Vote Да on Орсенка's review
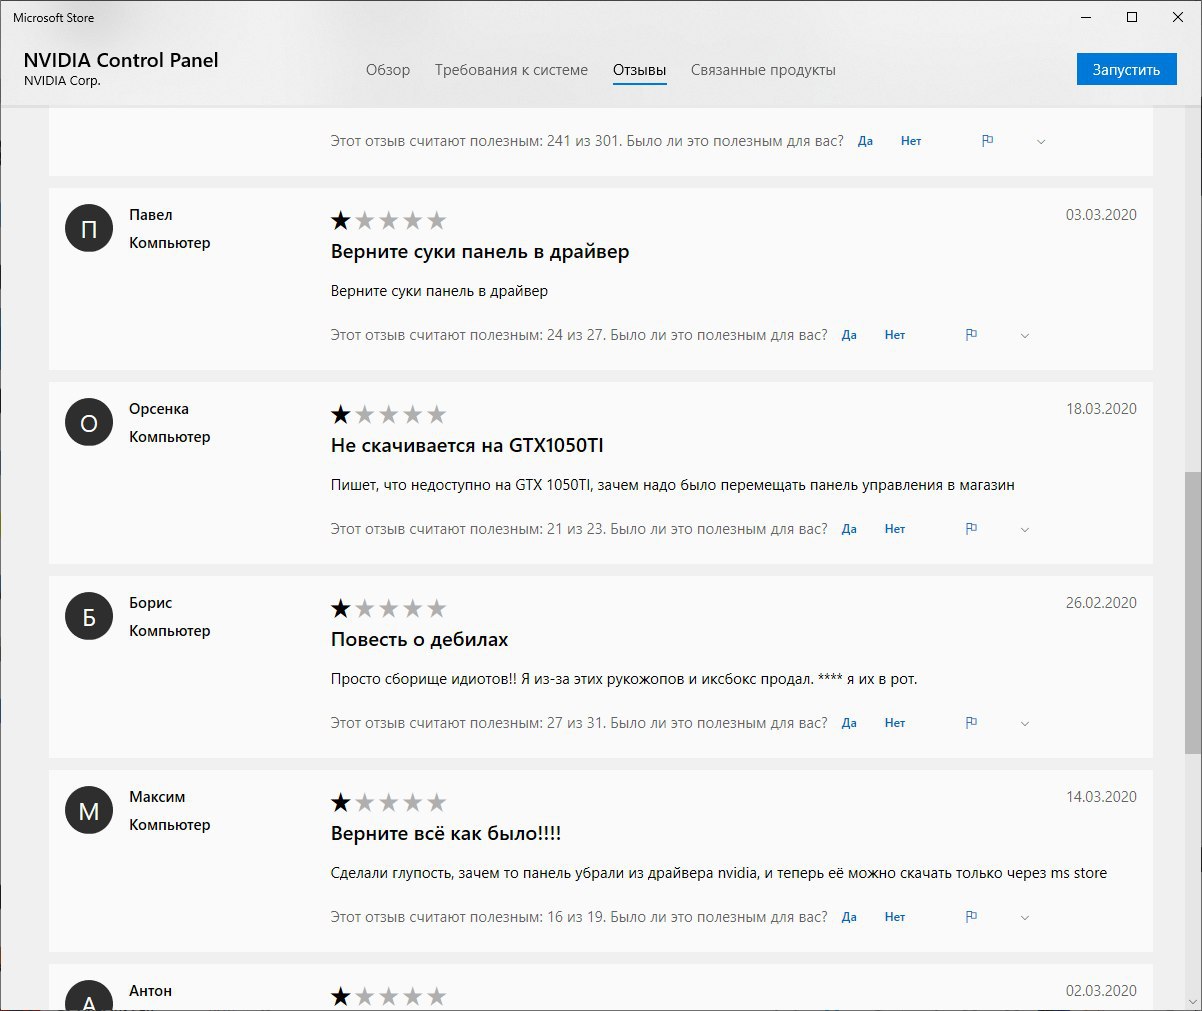This screenshot has height=1011, width=1202. pyautogui.click(x=849, y=529)
